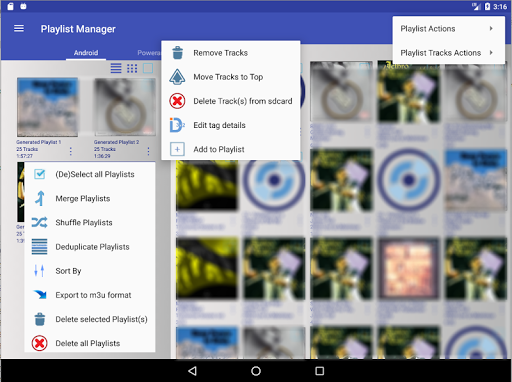The height and width of the screenshot is (382, 512).
Task: Click the Move Tracks to Top arrow icon
Action: click(177, 77)
